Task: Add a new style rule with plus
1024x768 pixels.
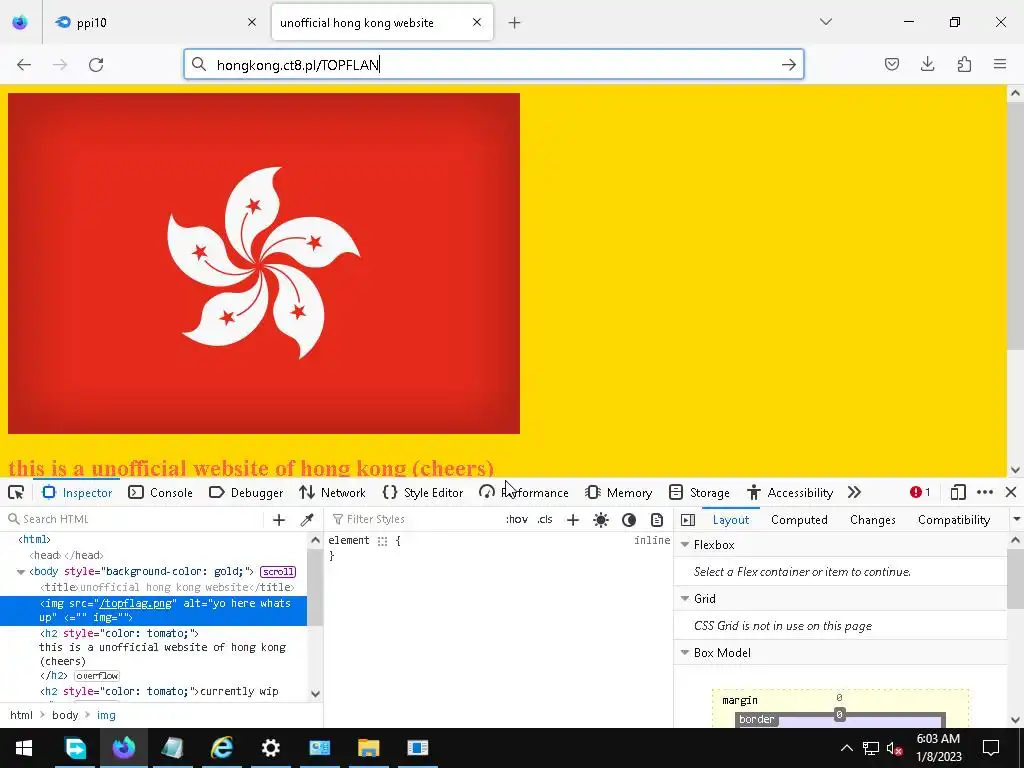Action: pyautogui.click(x=573, y=520)
